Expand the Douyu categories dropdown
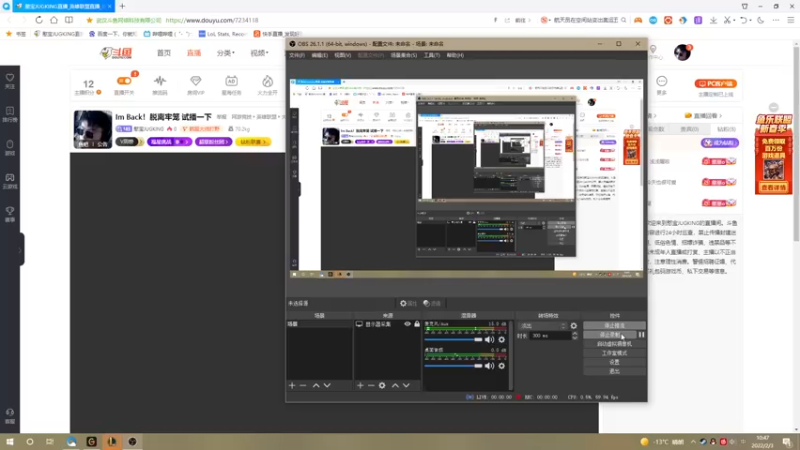Viewport: 800px width, 450px height. (226, 53)
